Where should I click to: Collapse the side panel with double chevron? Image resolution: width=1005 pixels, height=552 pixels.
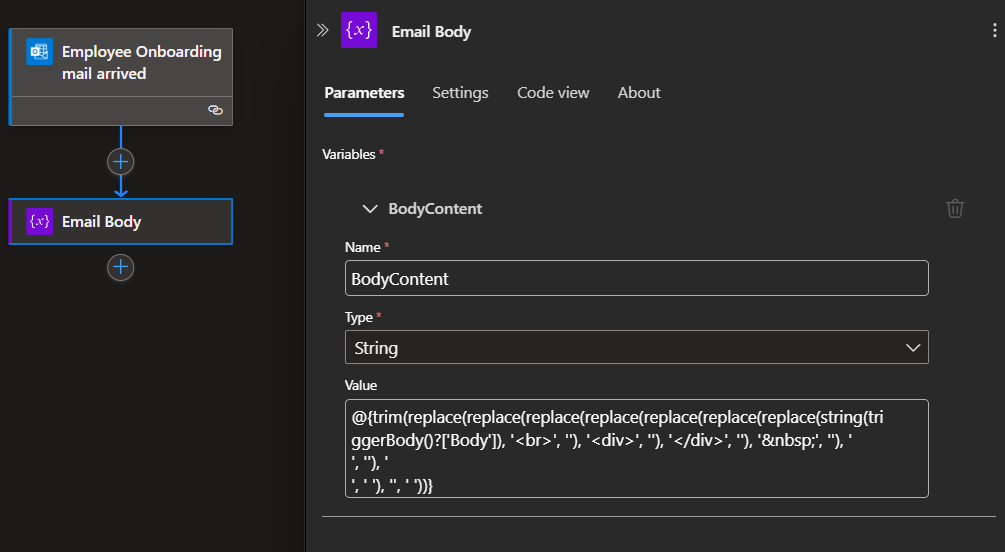pos(322,30)
